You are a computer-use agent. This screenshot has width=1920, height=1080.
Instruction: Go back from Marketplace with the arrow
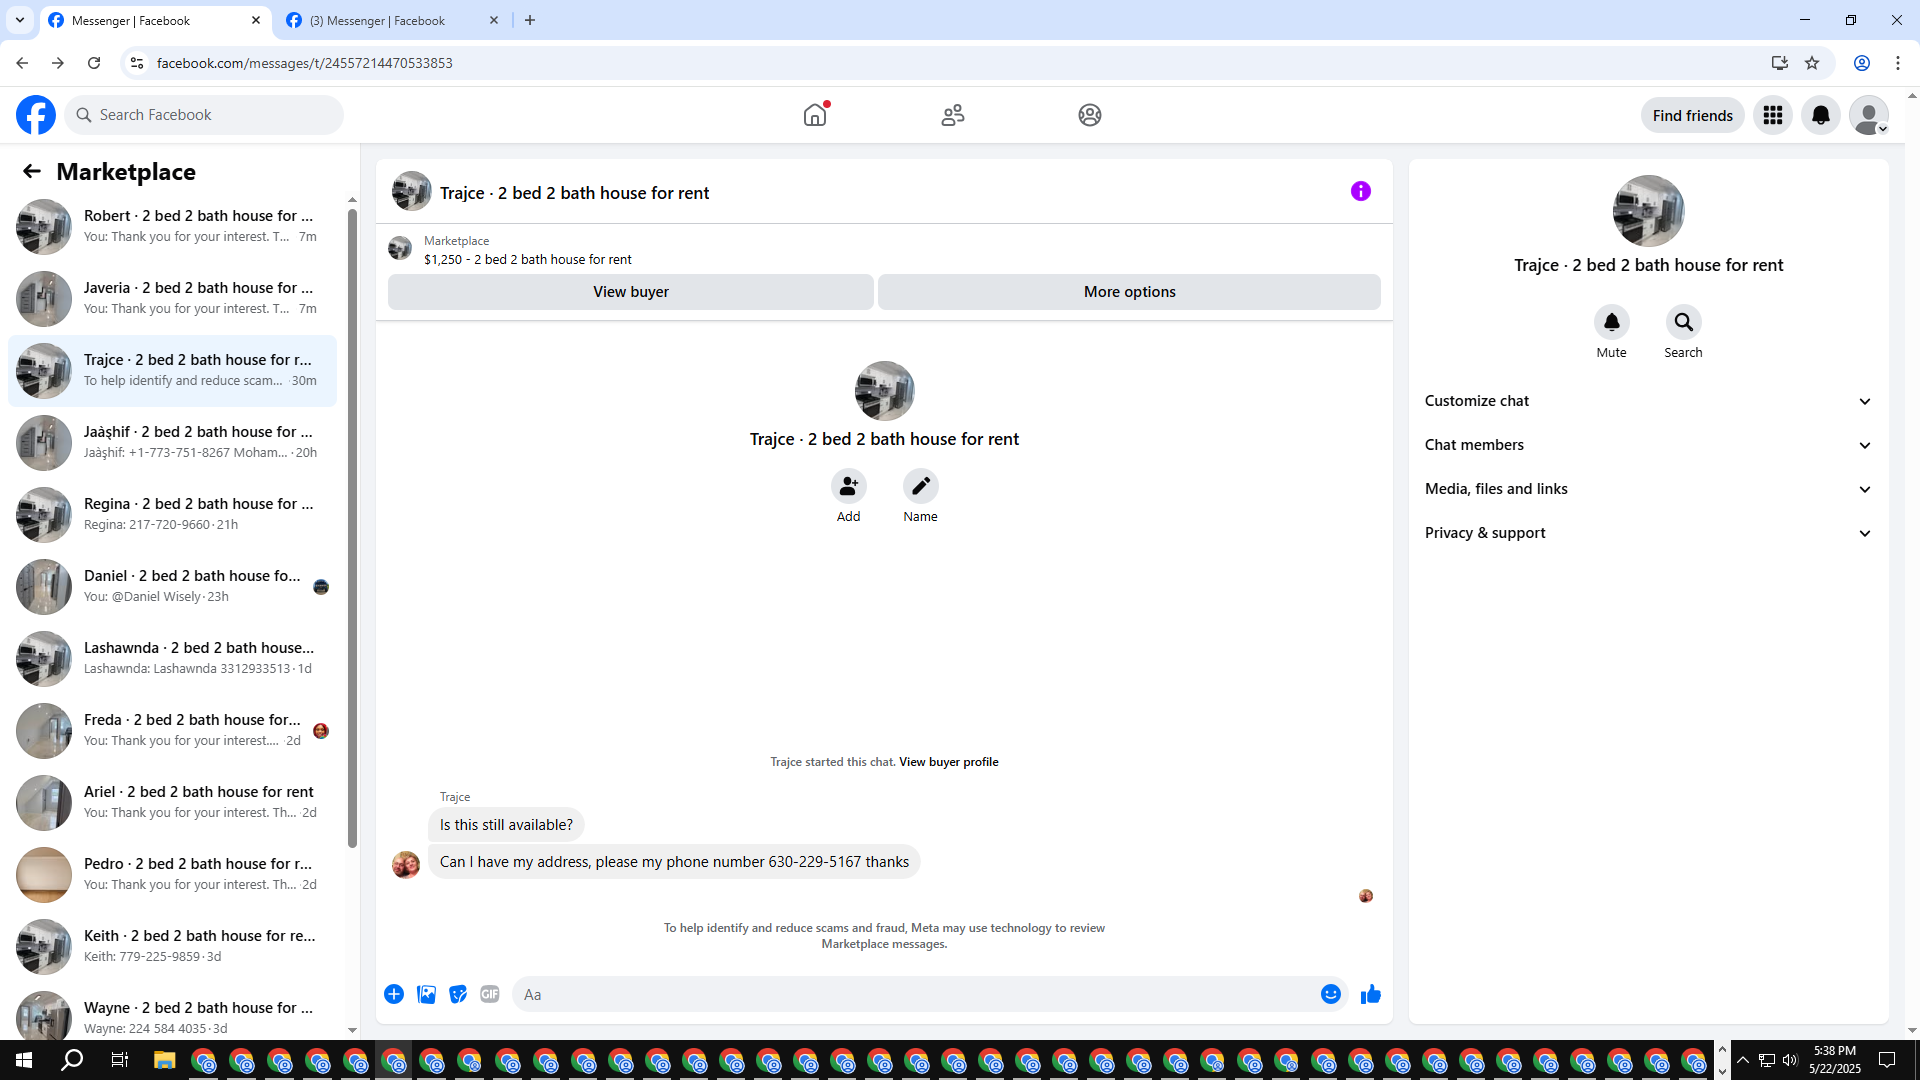32,172
